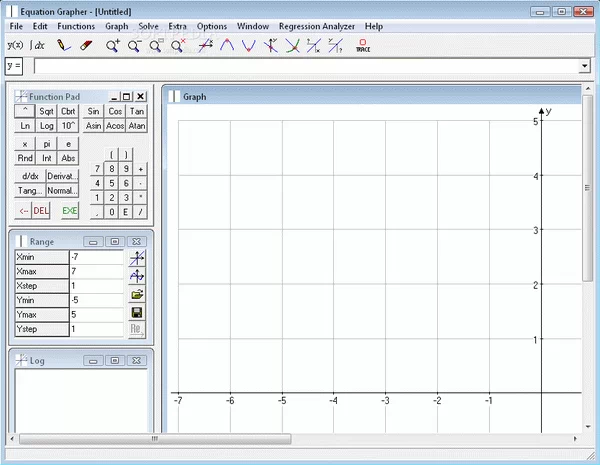Viewport: 600px width, 465px height.
Task: Close the Function Pad panel
Action: click(x=141, y=96)
